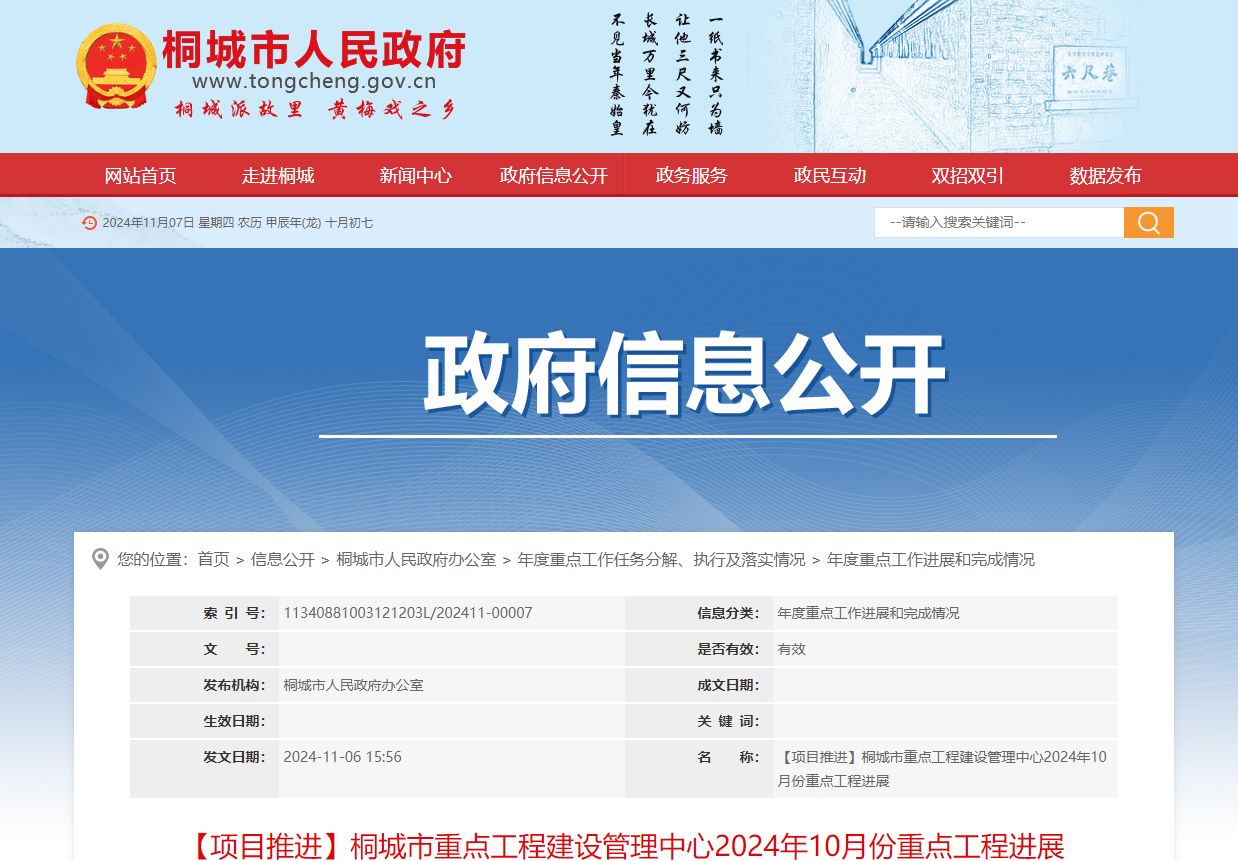Click 年度重点工作进展和完成情况 breadcrumb link

click(930, 560)
